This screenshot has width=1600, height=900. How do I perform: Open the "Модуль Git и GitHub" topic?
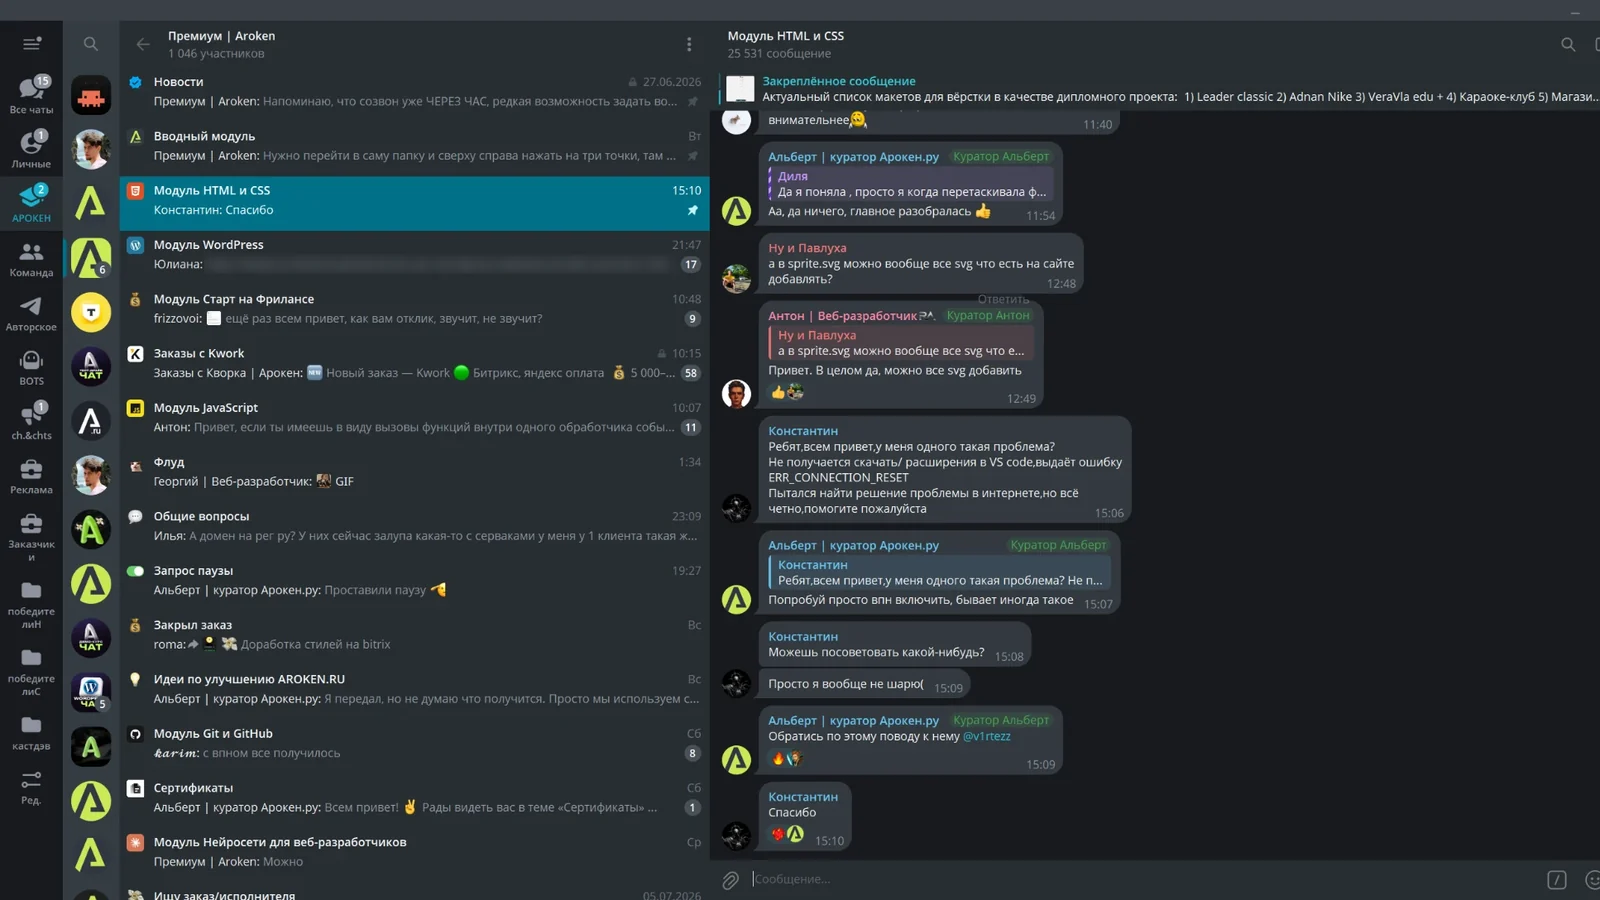[415, 744]
